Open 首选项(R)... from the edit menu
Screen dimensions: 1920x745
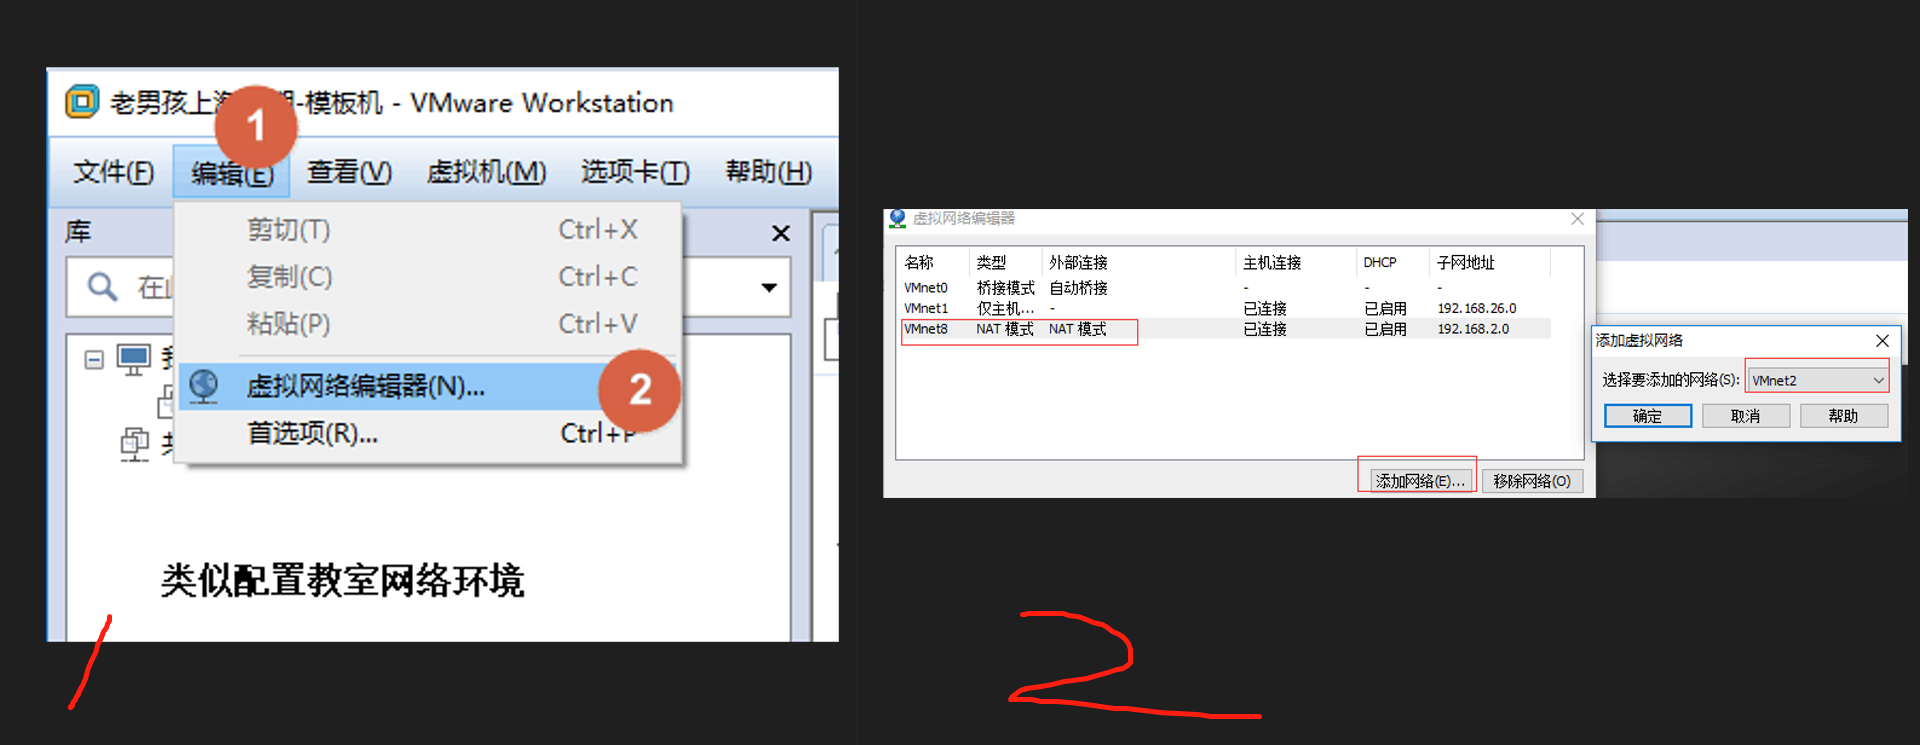coord(430,433)
